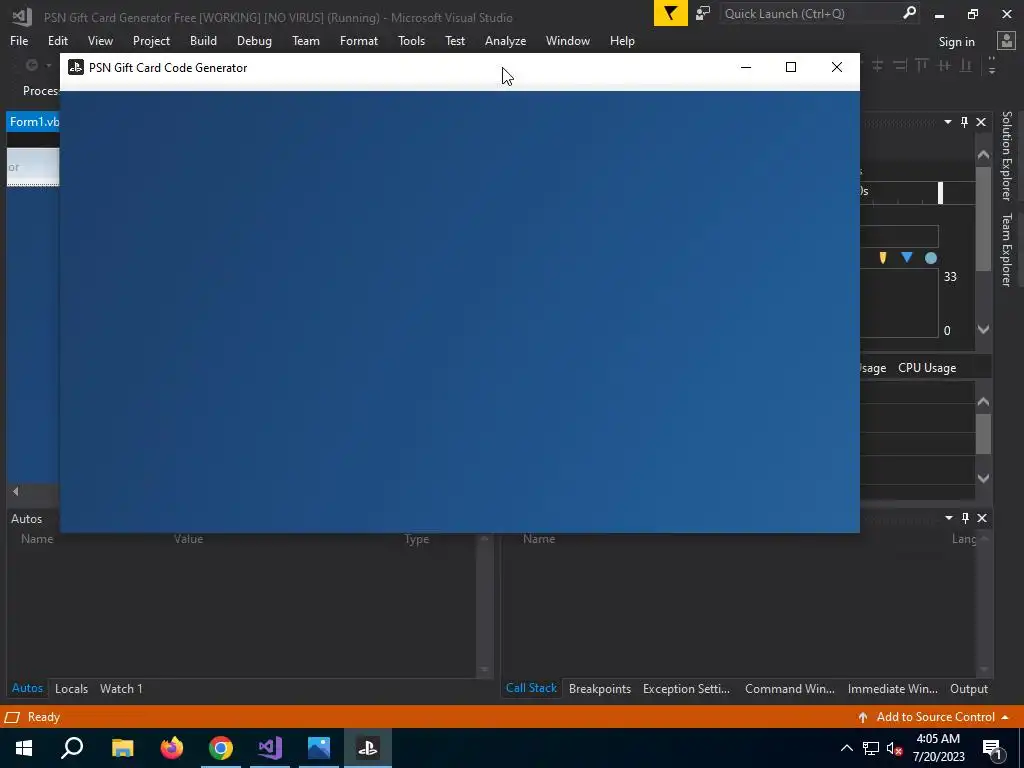Click the Align Rights toolbar icon
This screenshot has width=1024, height=768.
click(900, 65)
